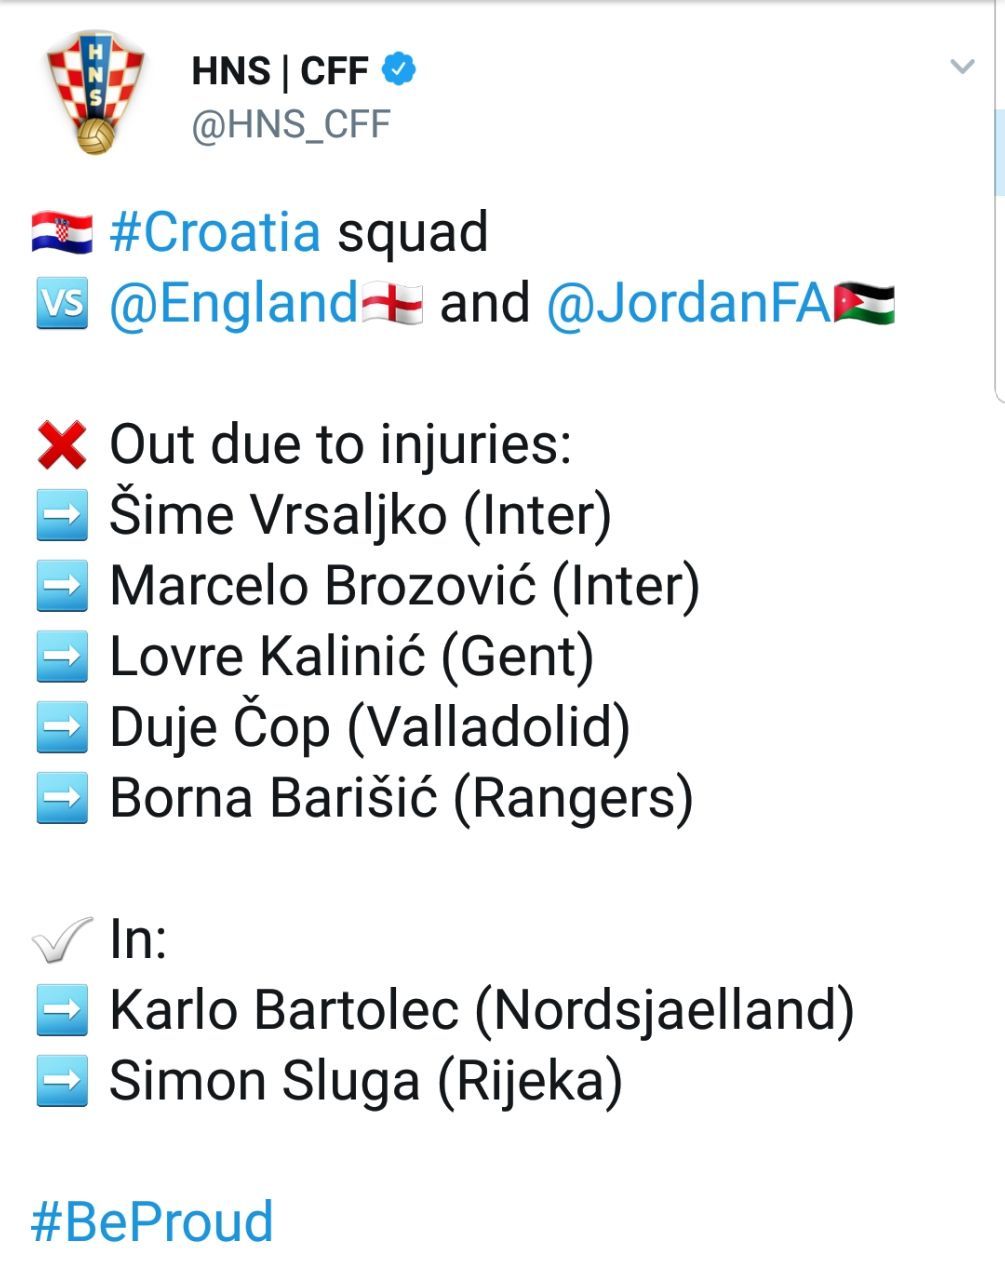Click the arrow beside Duje Čop
This screenshot has height=1280, width=1005.
[x=62, y=728]
